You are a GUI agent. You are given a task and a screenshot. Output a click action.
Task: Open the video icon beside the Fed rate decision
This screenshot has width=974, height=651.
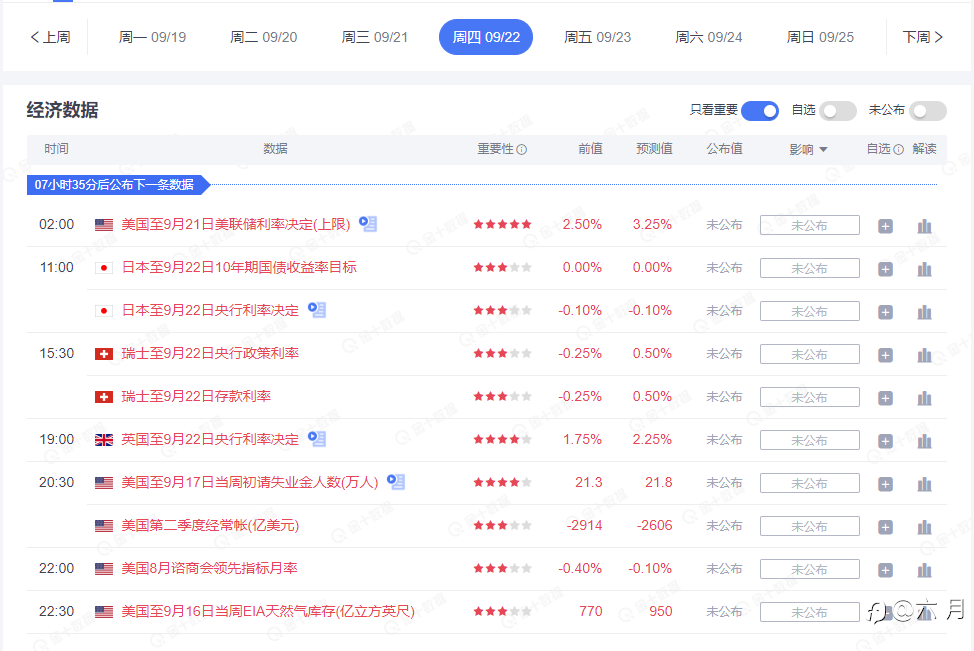click(368, 224)
